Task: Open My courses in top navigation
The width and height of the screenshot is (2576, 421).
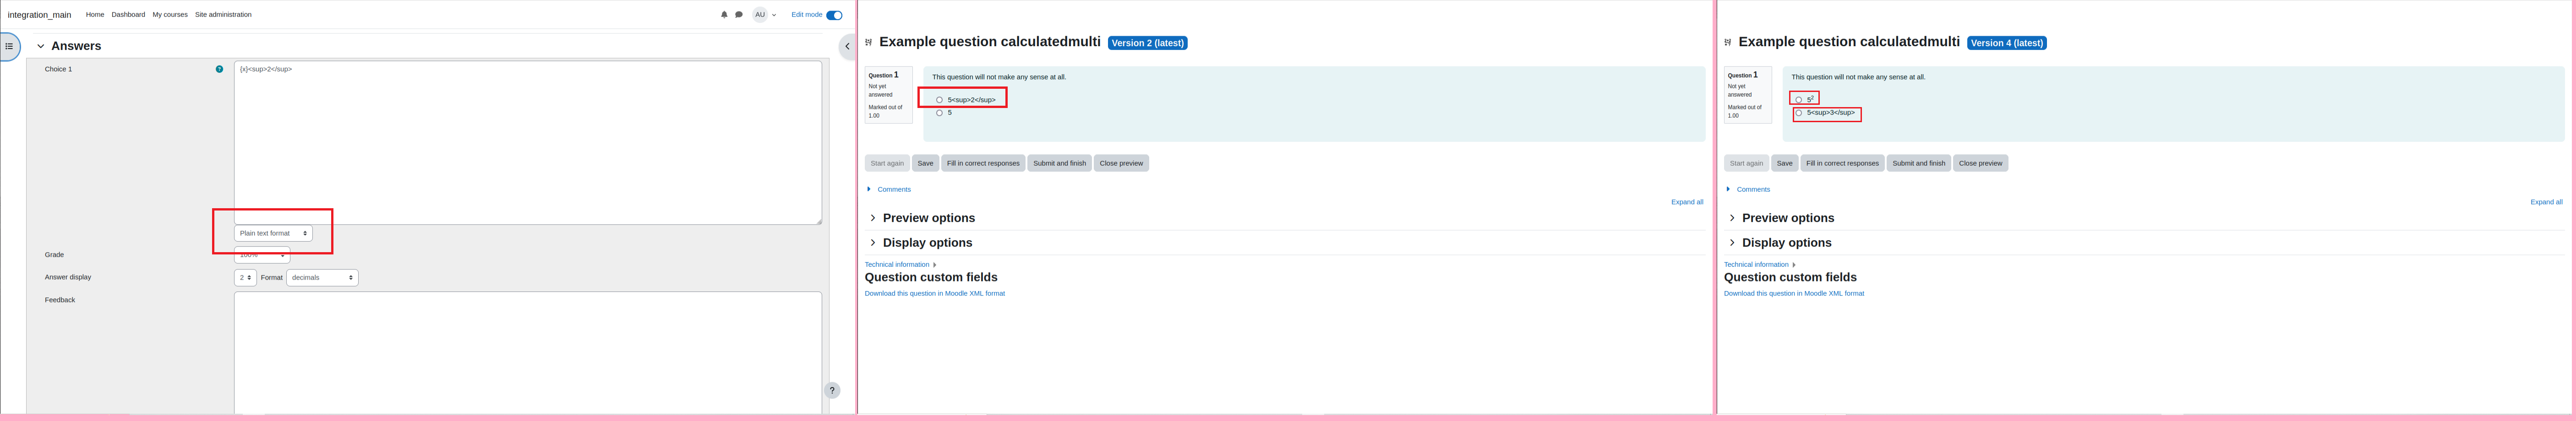Action: coord(170,15)
